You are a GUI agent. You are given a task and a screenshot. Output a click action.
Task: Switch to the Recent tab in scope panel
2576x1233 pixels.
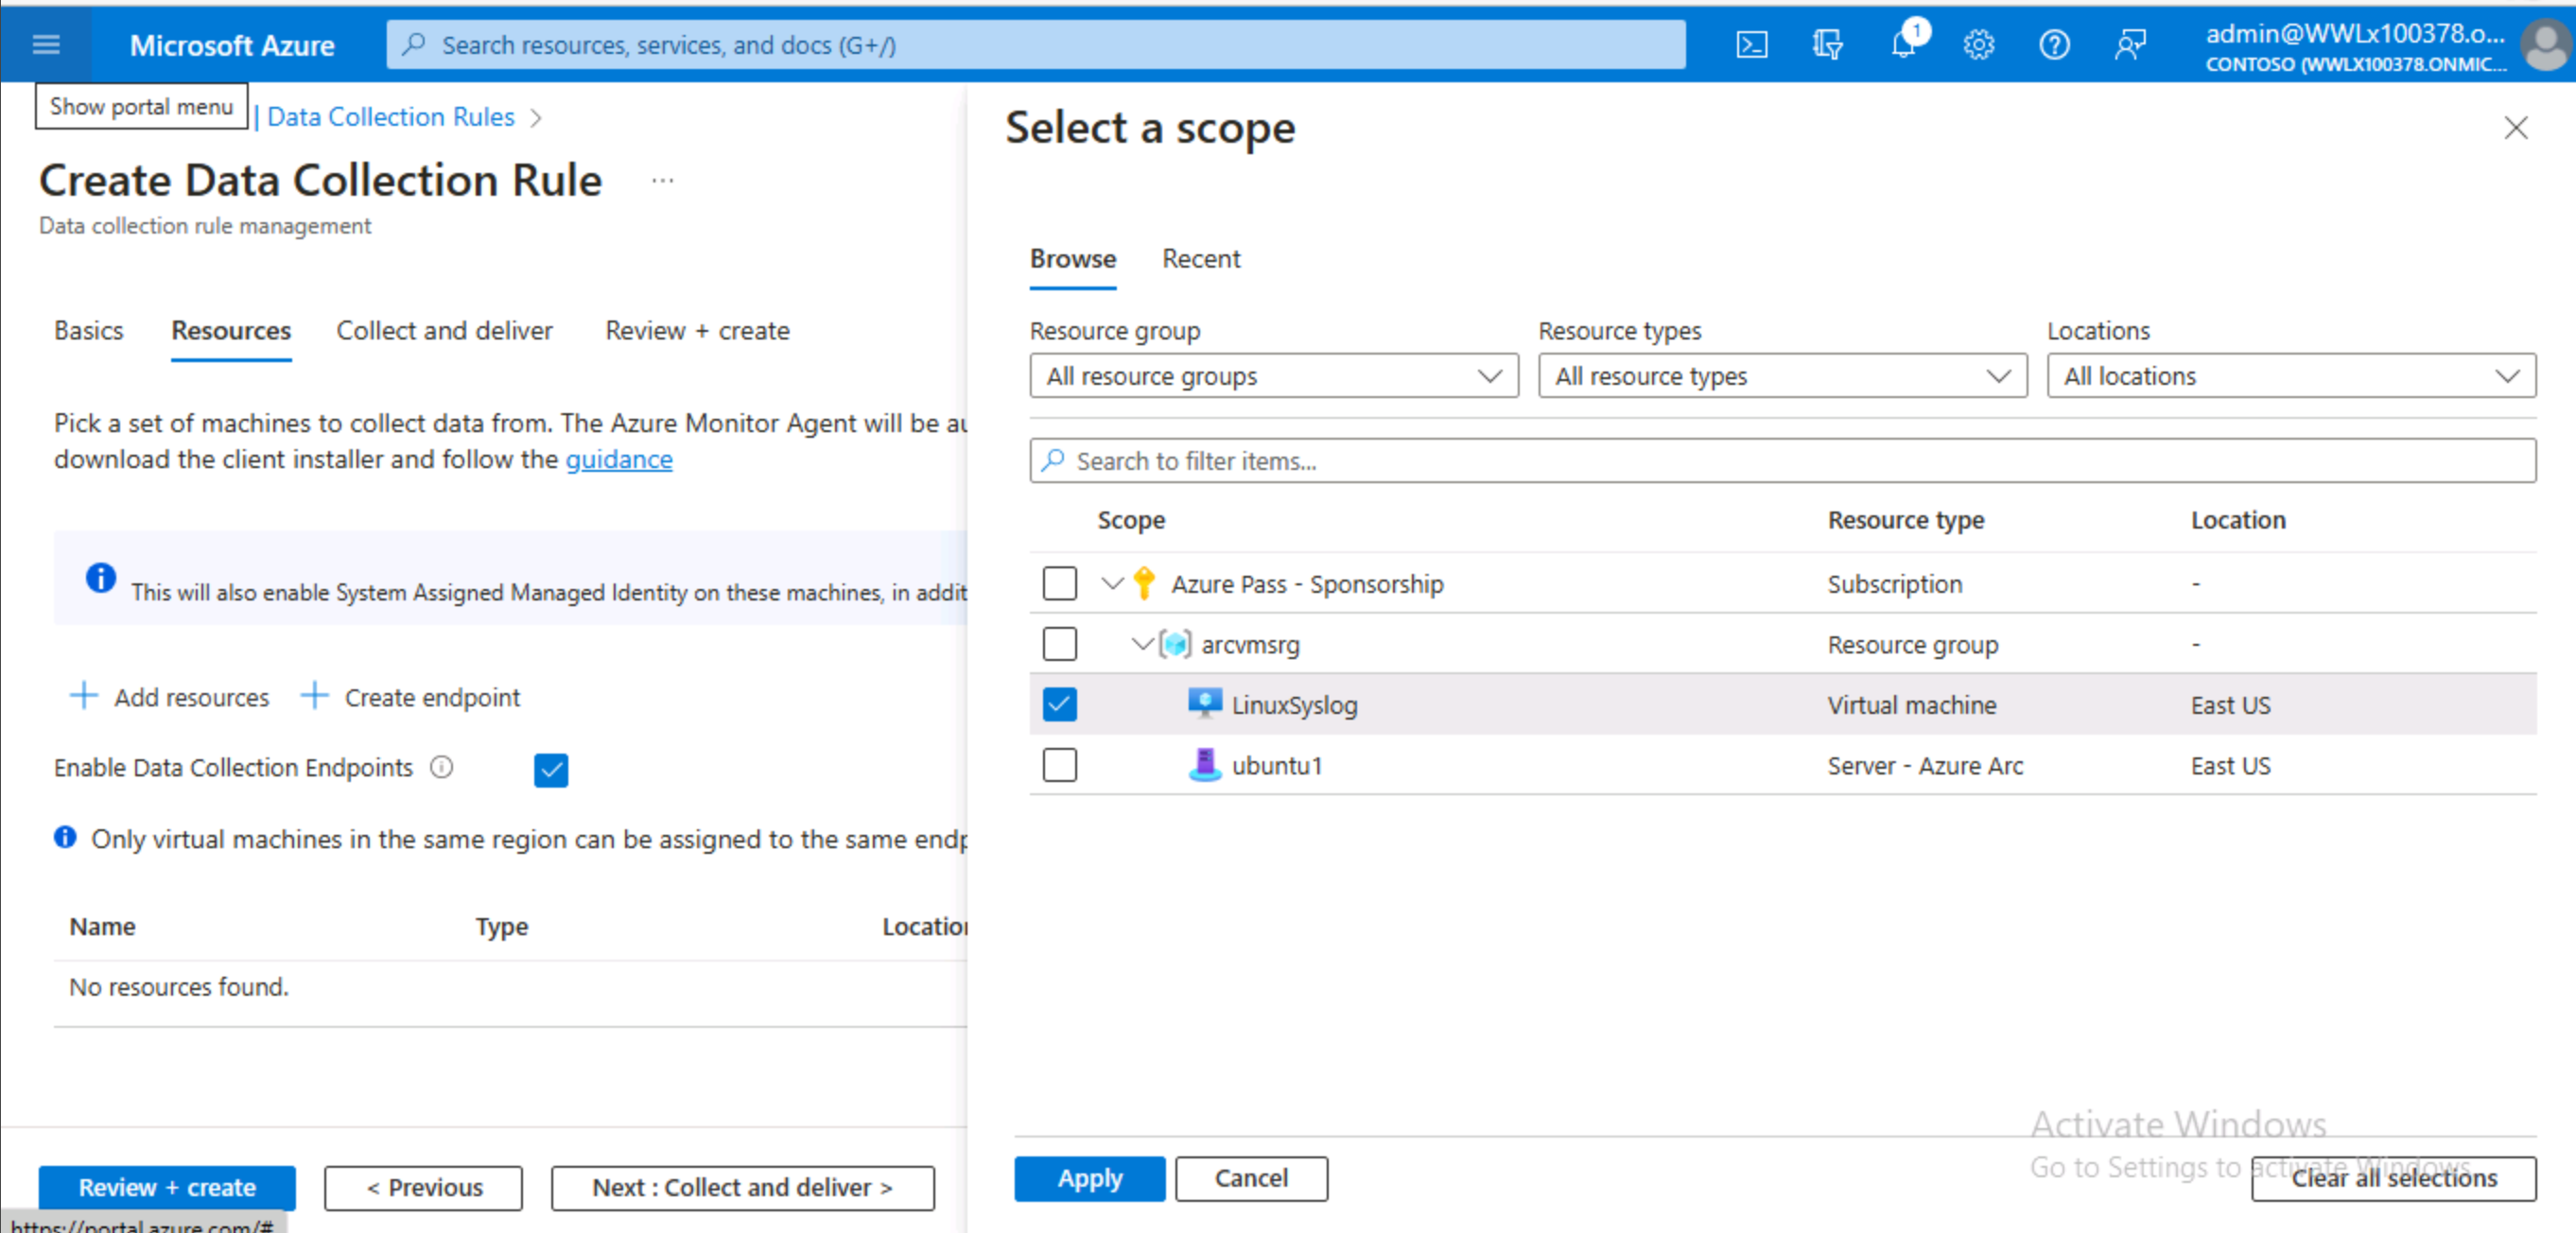(1199, 258)
